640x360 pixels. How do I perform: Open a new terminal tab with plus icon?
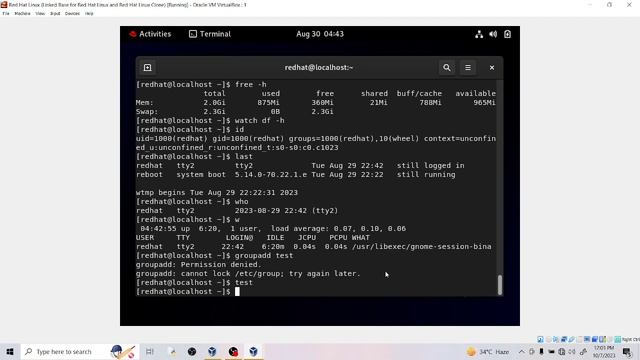point(147,67)
